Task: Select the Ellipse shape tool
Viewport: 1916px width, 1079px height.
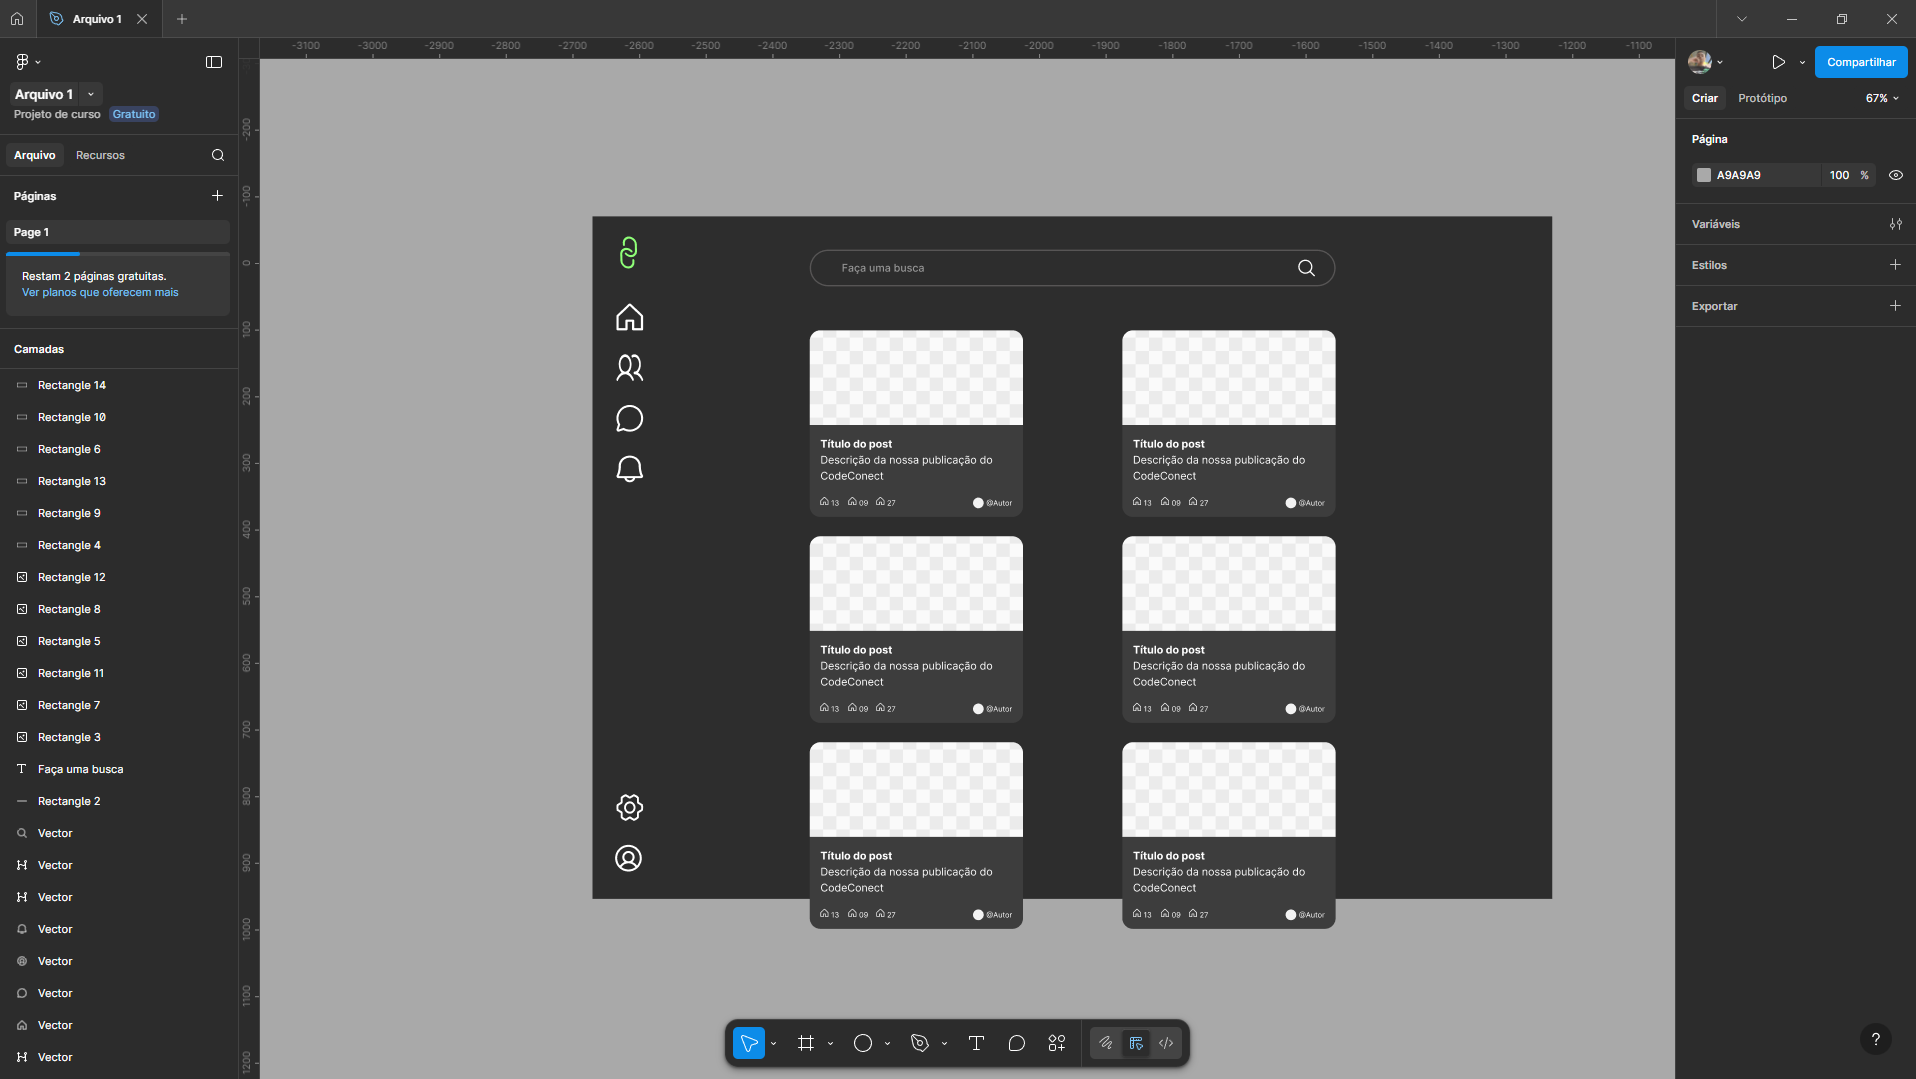Action: [863, 1043]
